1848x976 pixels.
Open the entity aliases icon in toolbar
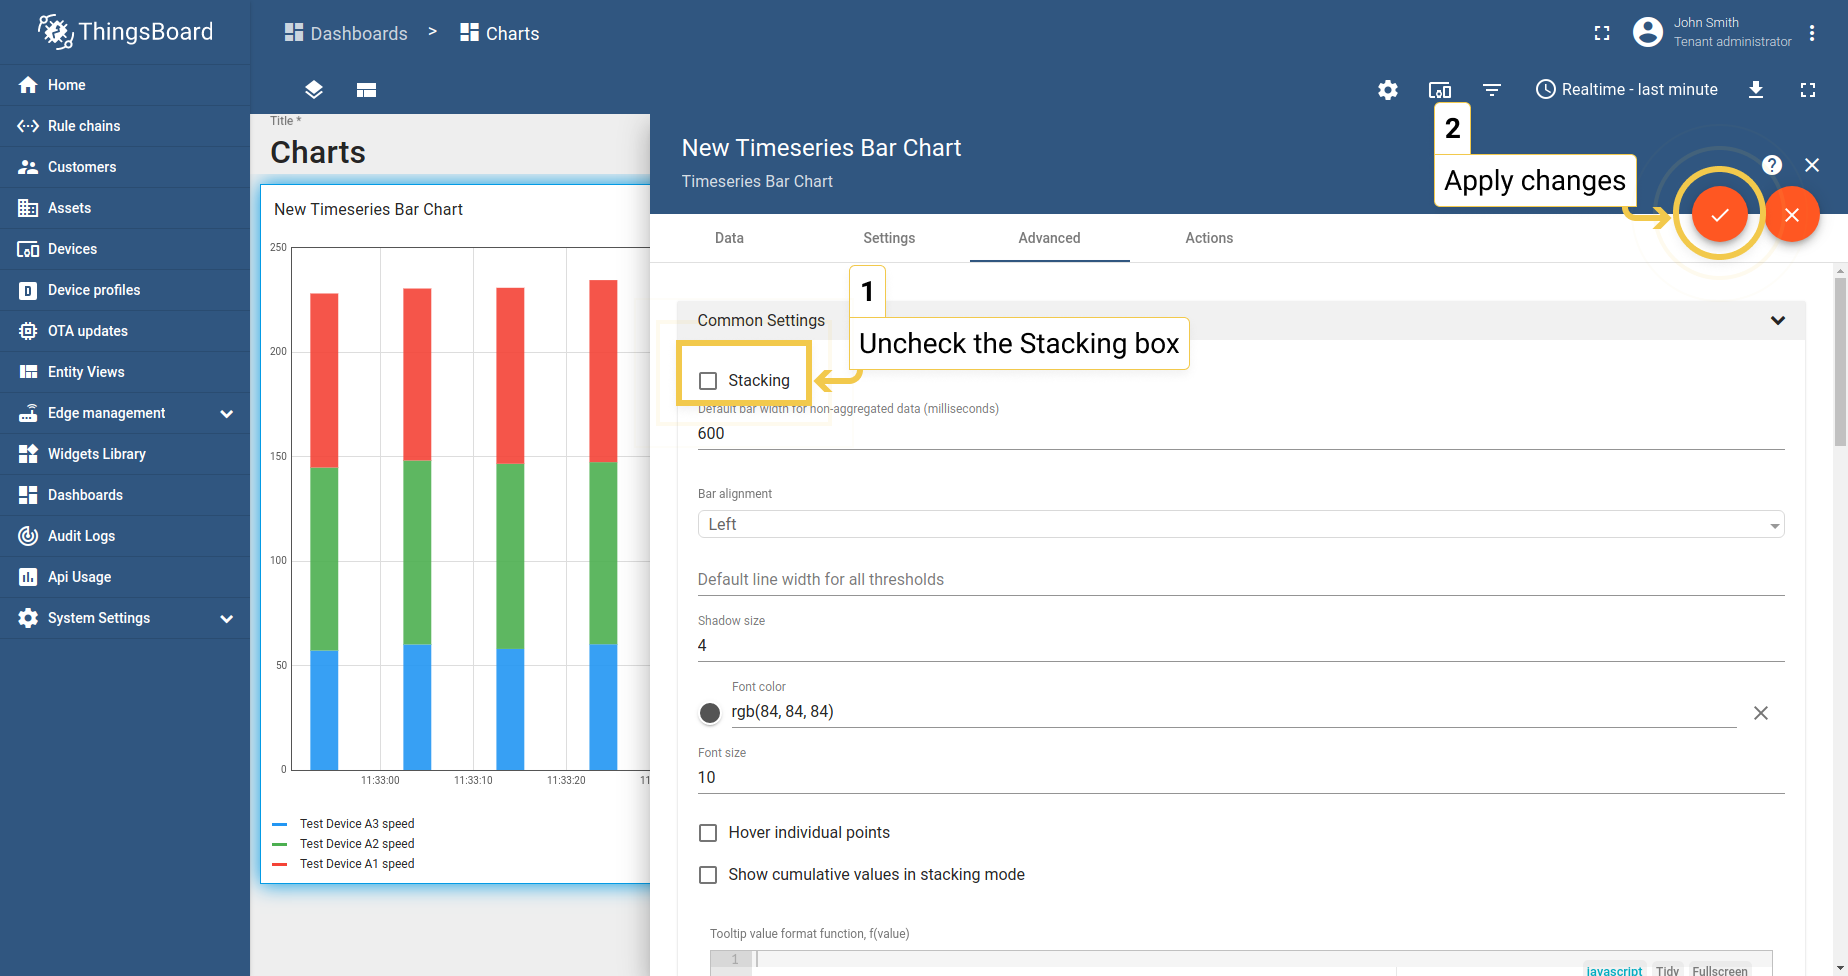coord(1439,90)
